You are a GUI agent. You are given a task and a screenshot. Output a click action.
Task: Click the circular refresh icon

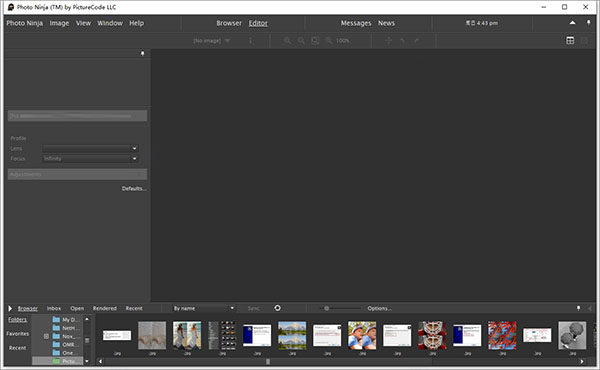pyautogui.click(x=277, y=308)
